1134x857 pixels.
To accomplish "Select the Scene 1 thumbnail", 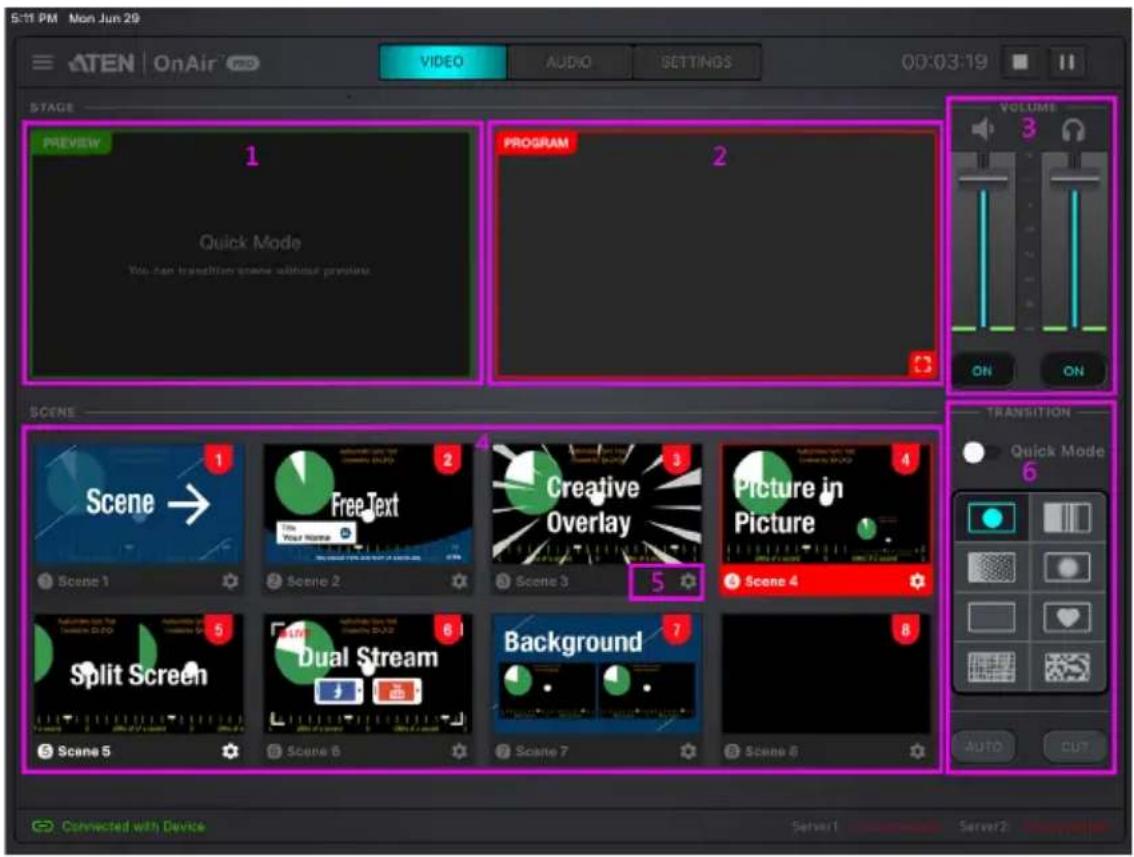I will (x=138, y=504).
